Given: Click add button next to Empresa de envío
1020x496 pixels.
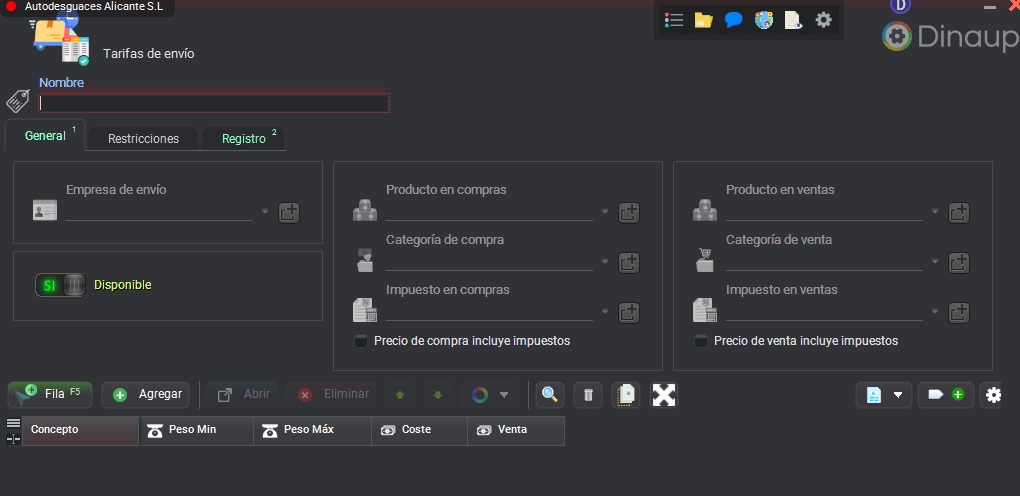Looking at the screenshot, I should point(289,212).
